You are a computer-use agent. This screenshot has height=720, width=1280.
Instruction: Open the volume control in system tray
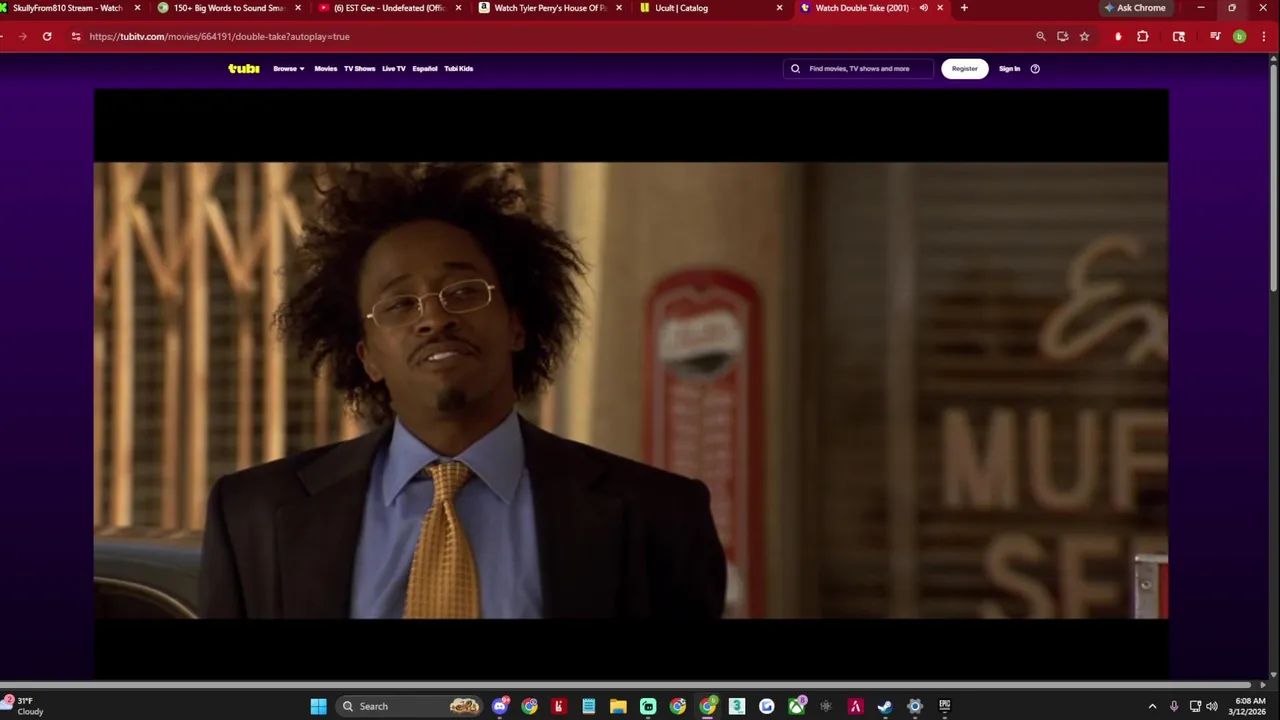tap(1212, 706)
